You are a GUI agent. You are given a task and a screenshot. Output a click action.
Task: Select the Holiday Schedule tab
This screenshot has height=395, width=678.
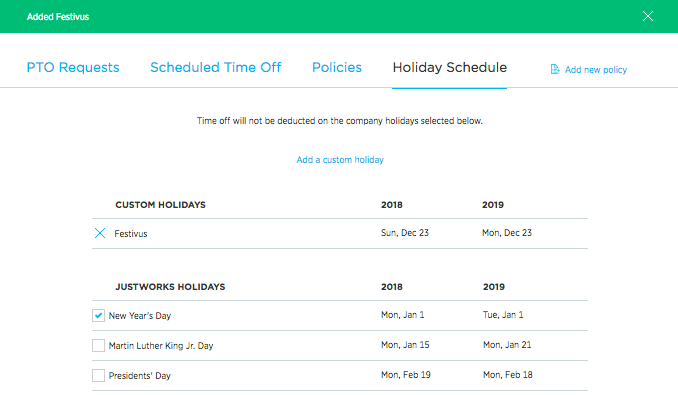(x=449, y=67)
